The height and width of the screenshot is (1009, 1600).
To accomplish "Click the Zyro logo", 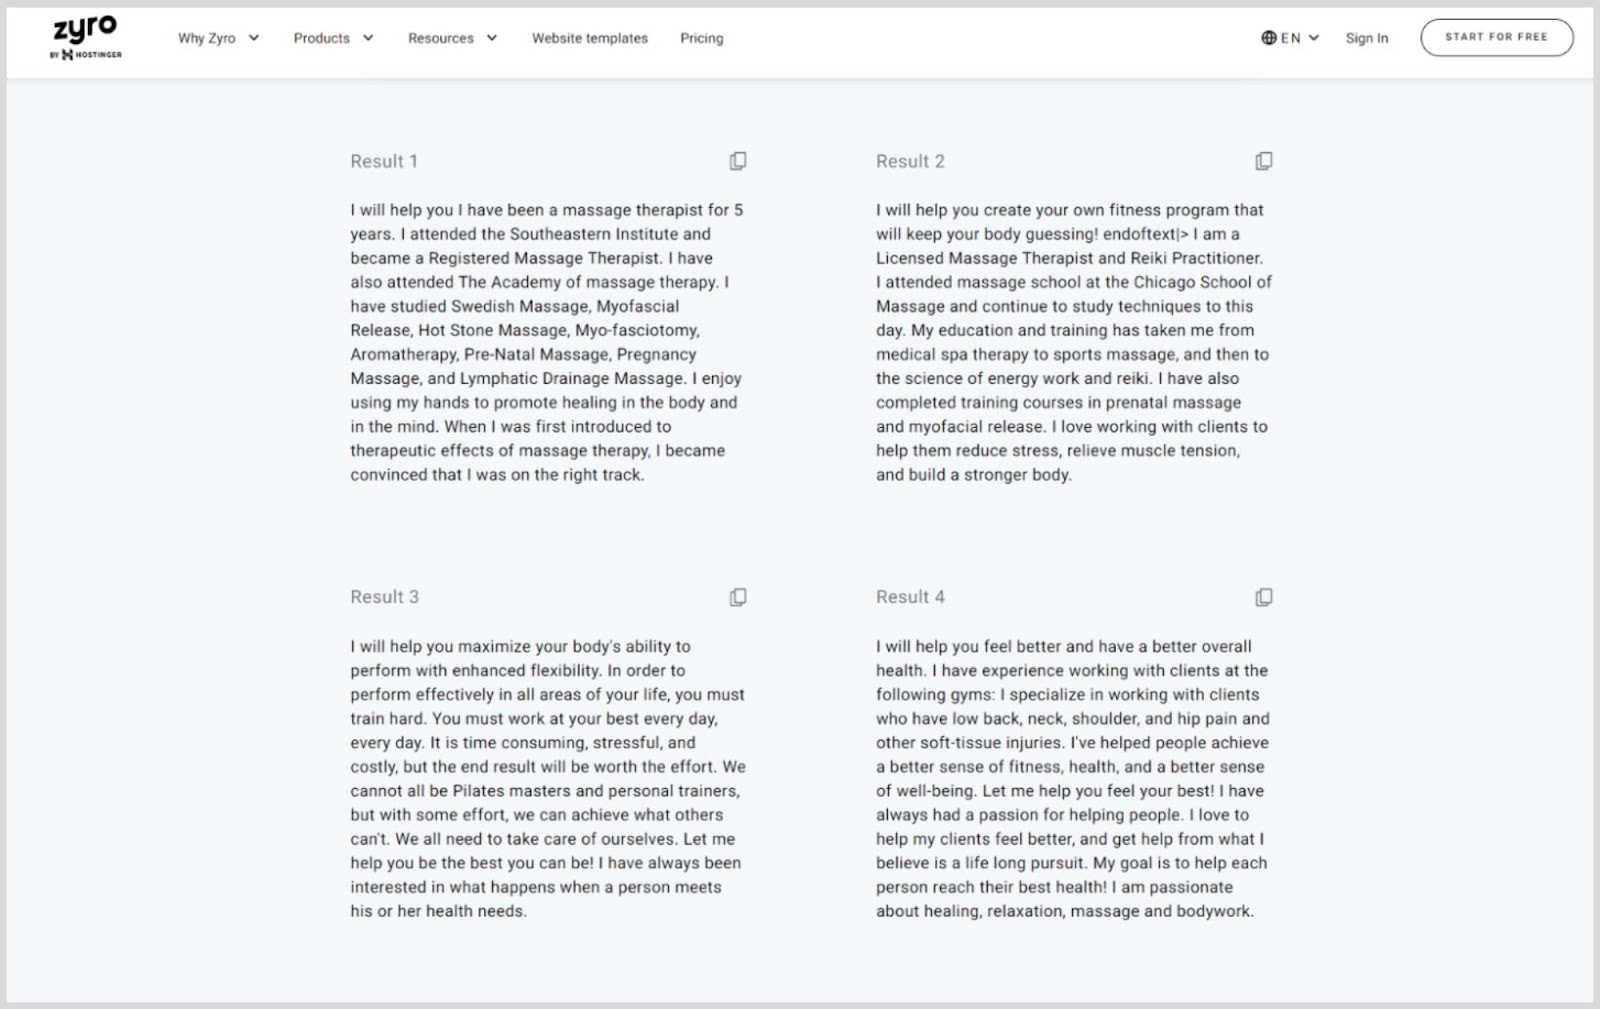I will click(85, 30).
